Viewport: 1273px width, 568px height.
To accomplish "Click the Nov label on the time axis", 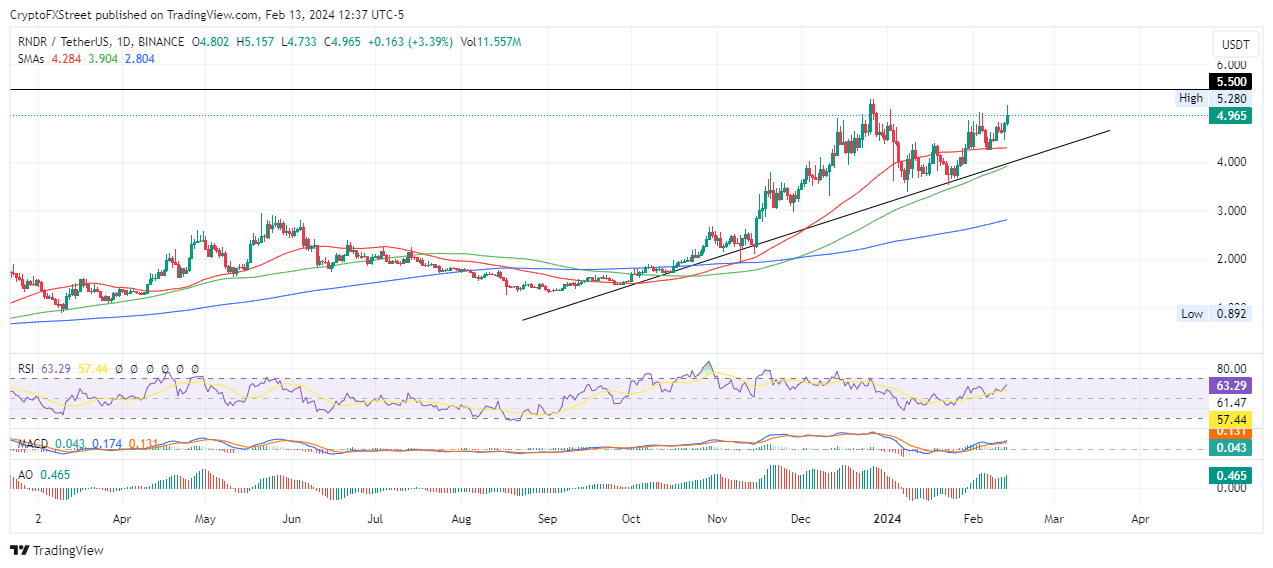I will tap(717, 520).
